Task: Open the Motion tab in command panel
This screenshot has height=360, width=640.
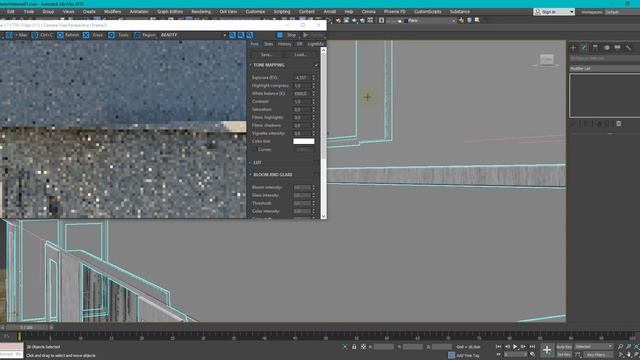Action: click(607, 48)
